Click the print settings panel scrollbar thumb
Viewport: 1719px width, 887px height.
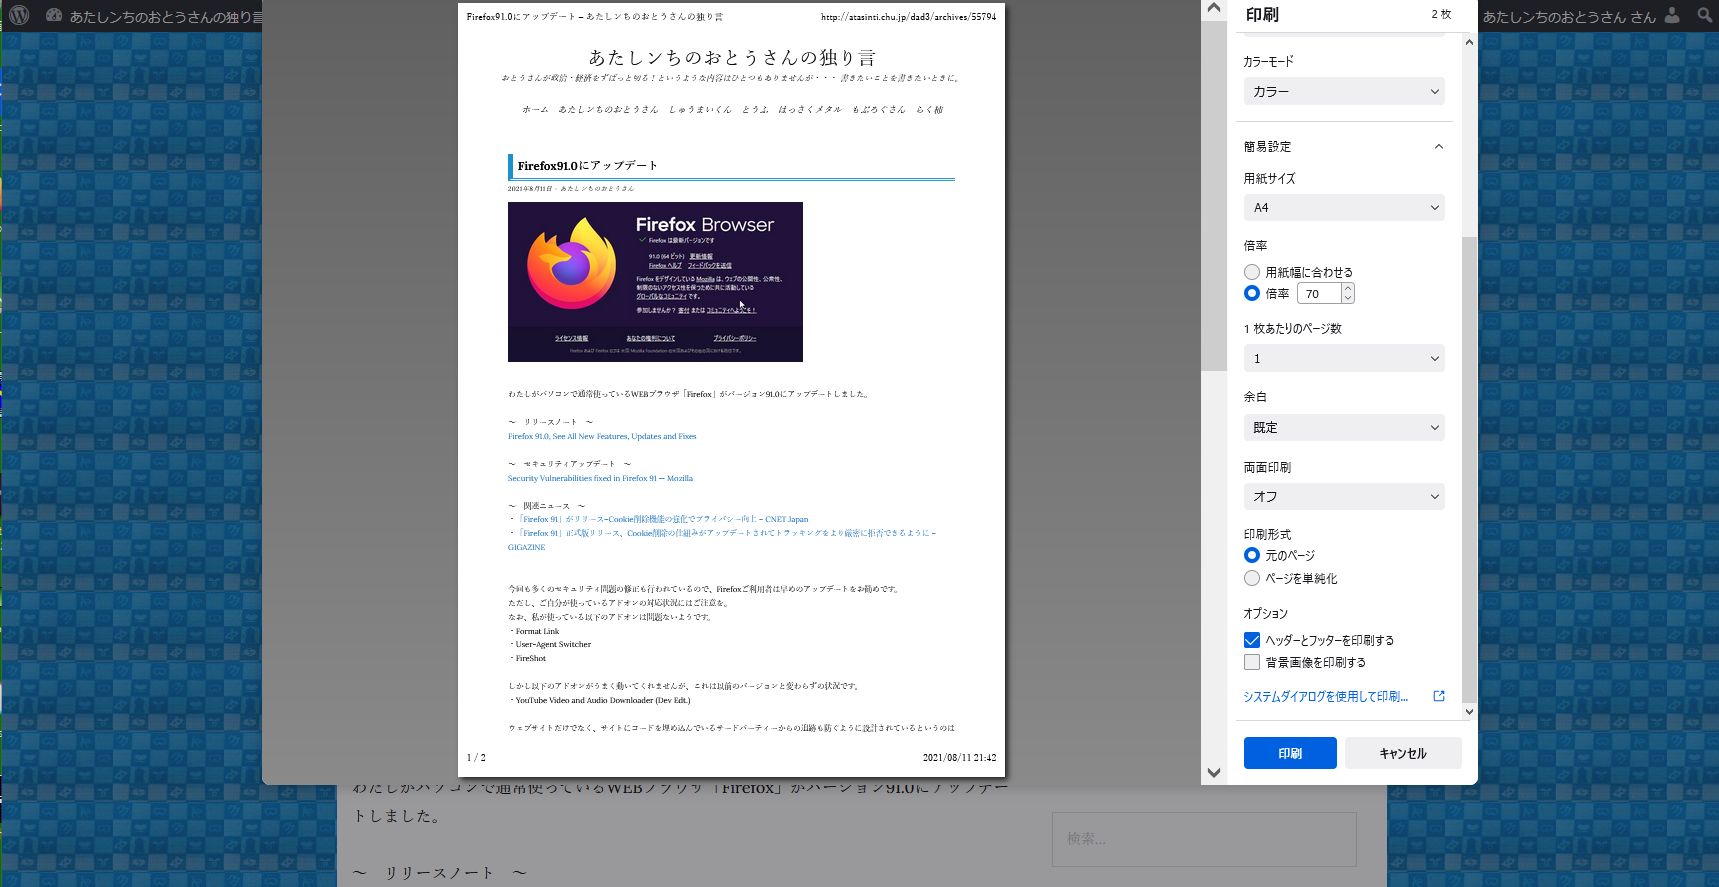(1469, 470)
